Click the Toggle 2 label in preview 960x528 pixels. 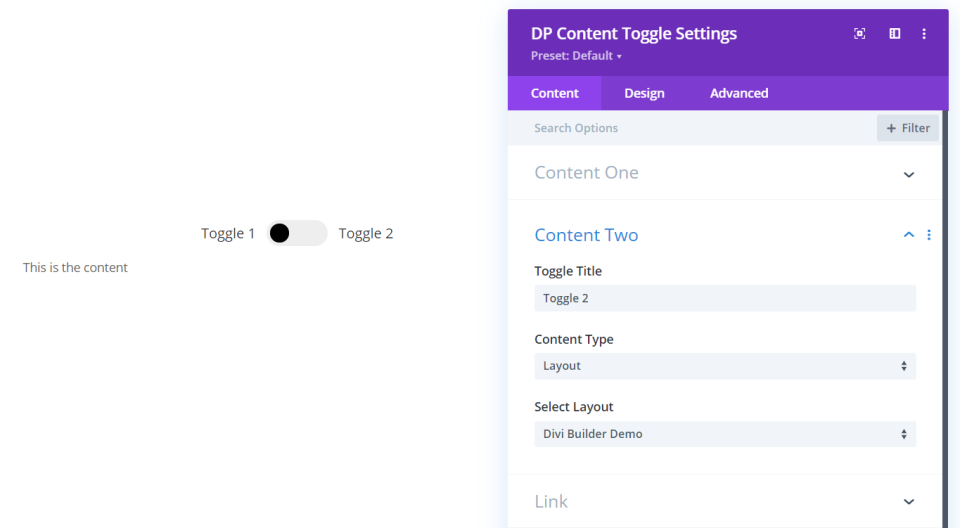tap(366, 233)
